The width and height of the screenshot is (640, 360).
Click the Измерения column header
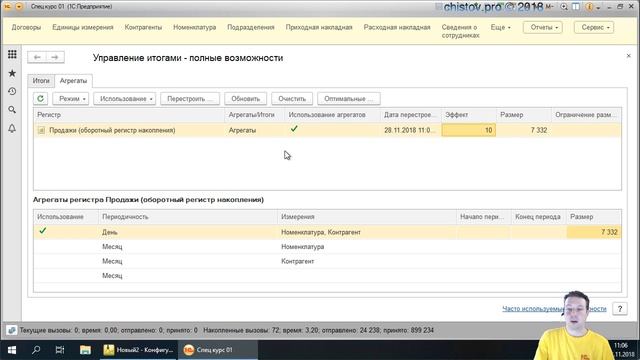click(367, 217)
